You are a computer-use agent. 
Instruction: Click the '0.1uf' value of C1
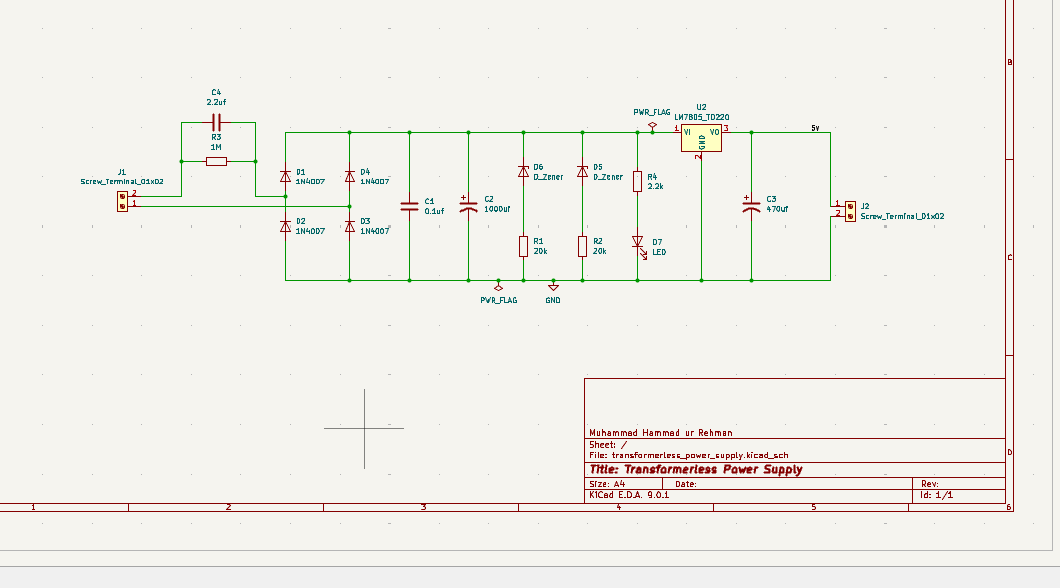tap(434, 212)
